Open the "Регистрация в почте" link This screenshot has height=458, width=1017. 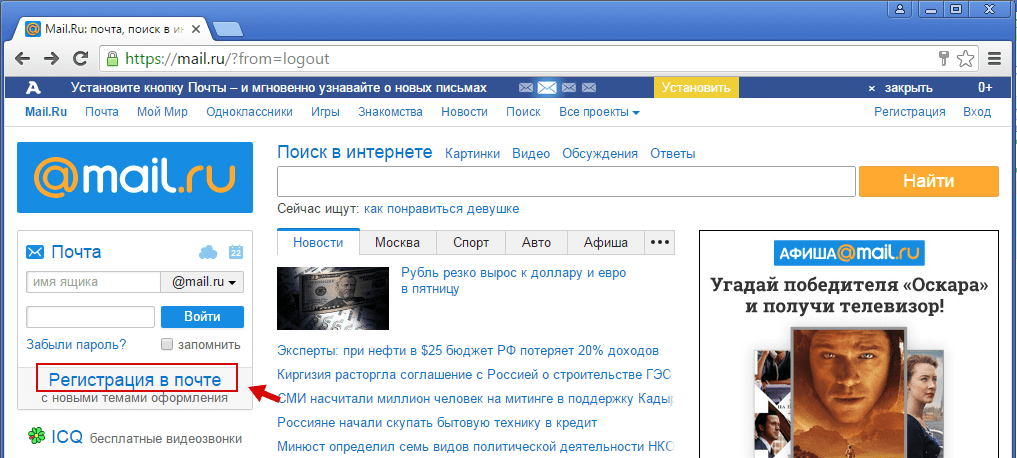[135, 379]
